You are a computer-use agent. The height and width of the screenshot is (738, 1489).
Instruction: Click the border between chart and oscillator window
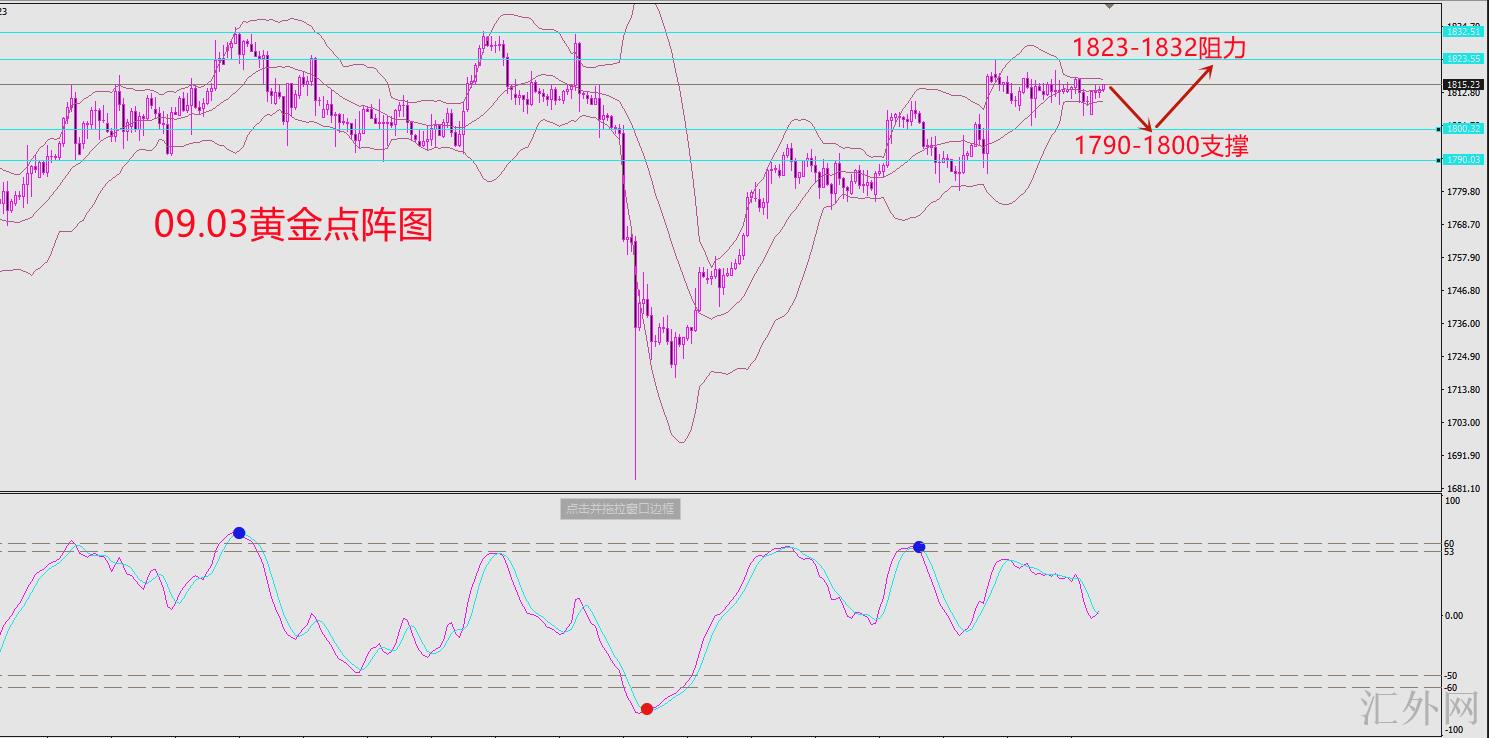pyautogui.click(x=720, y=491)
